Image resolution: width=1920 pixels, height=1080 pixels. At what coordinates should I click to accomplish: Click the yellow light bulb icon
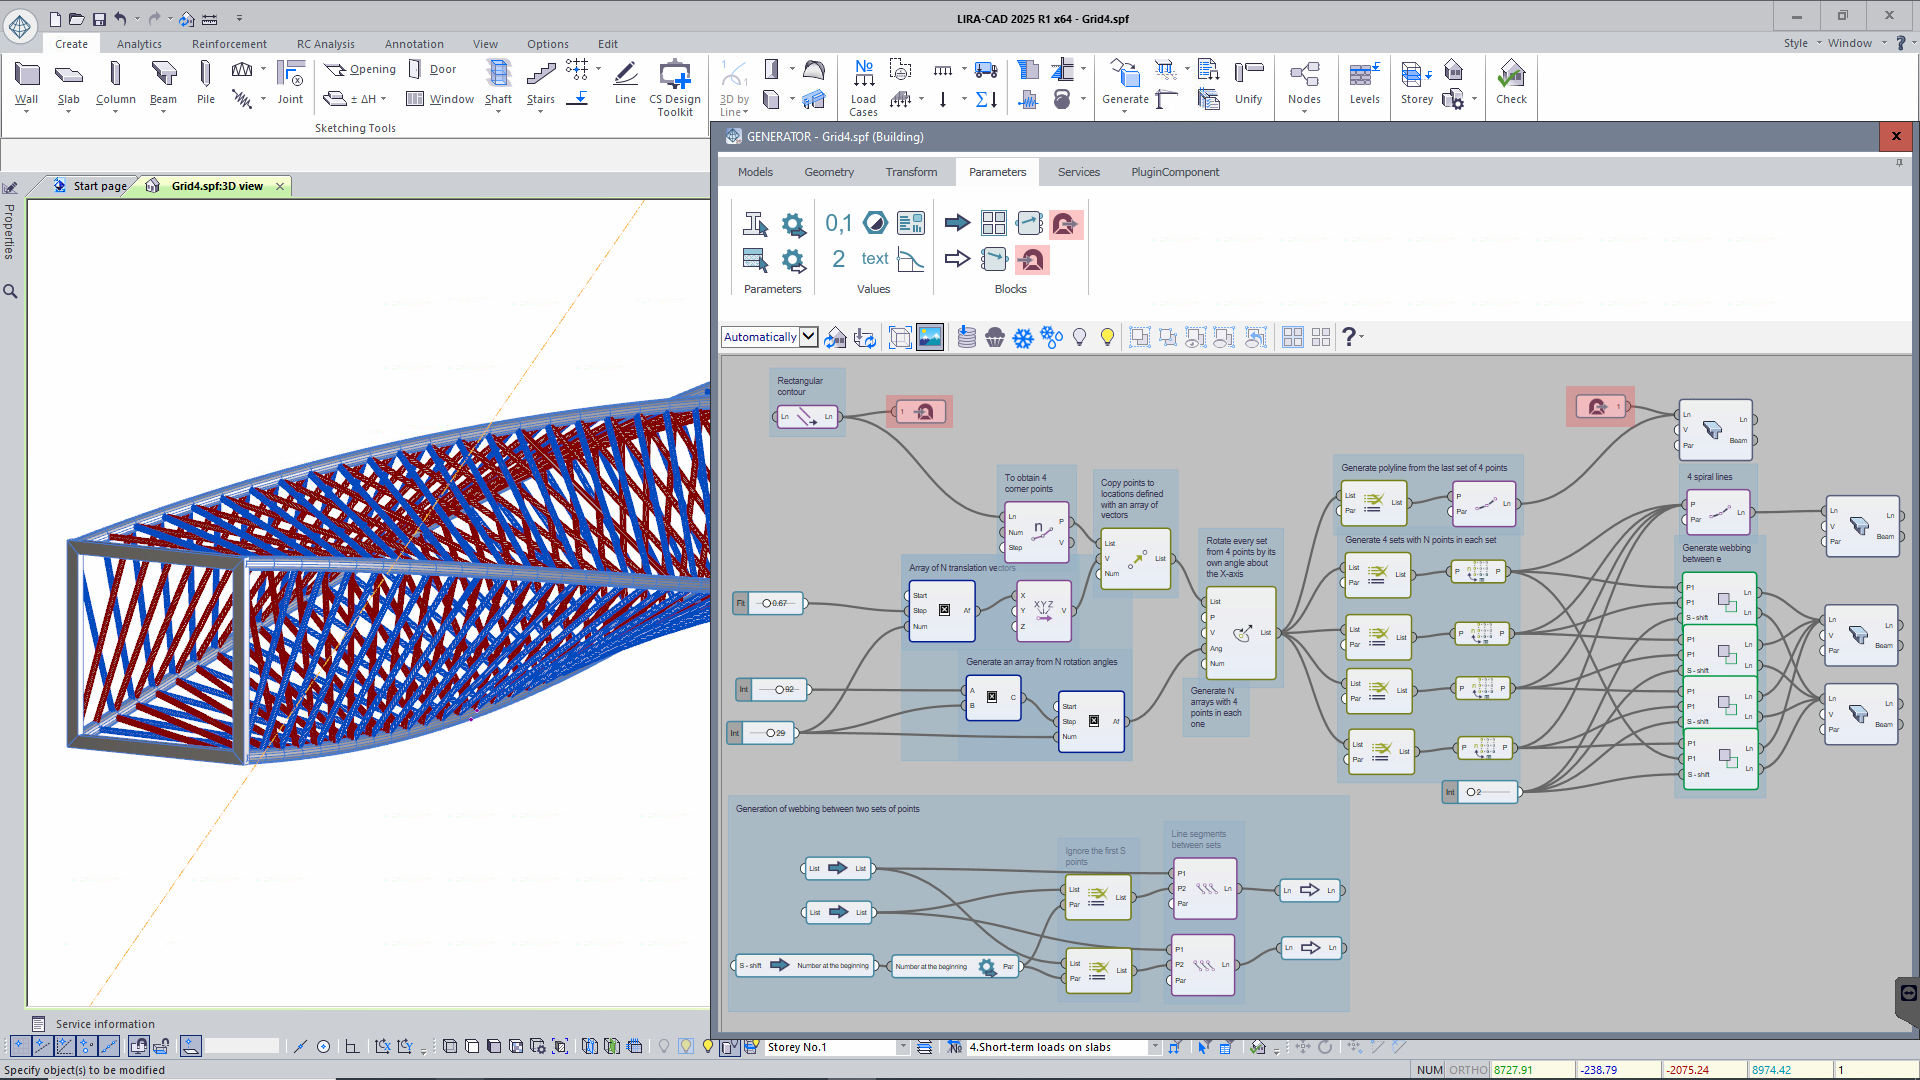[1107, 338]
